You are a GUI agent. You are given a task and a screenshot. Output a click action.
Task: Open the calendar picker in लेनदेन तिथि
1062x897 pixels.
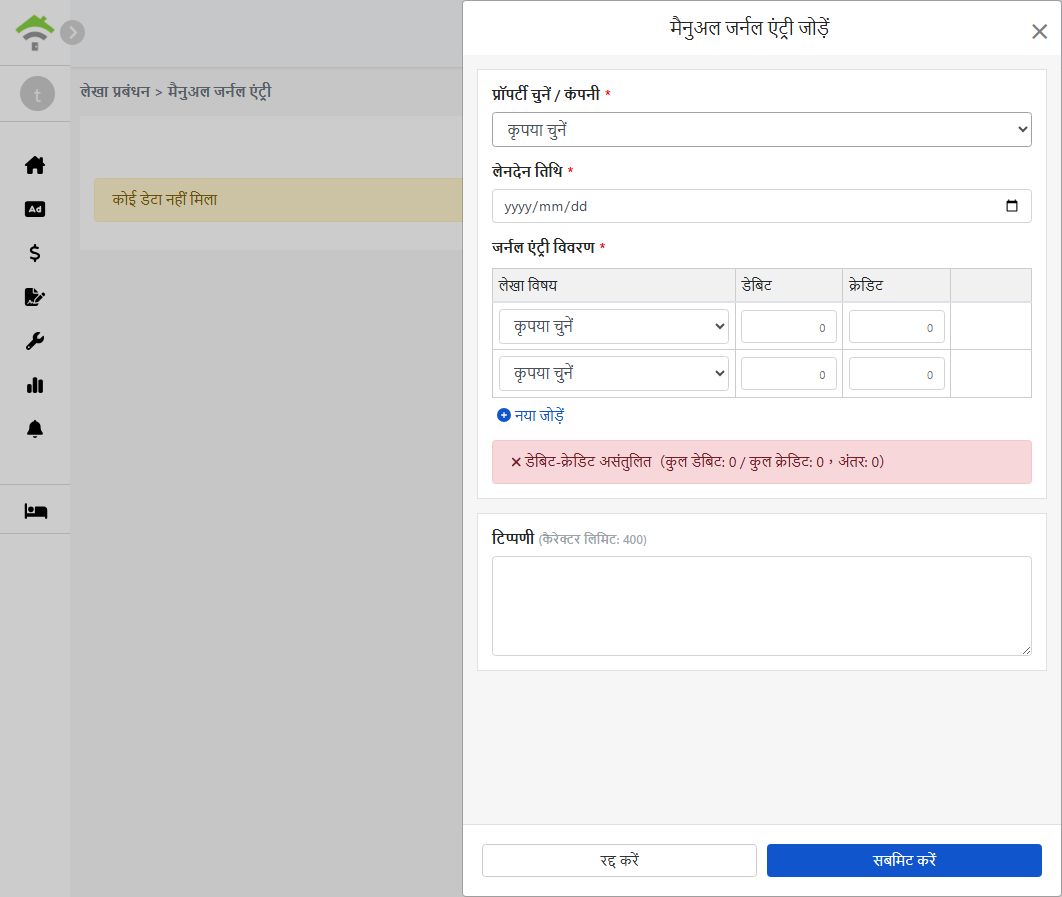point(1012,206)
